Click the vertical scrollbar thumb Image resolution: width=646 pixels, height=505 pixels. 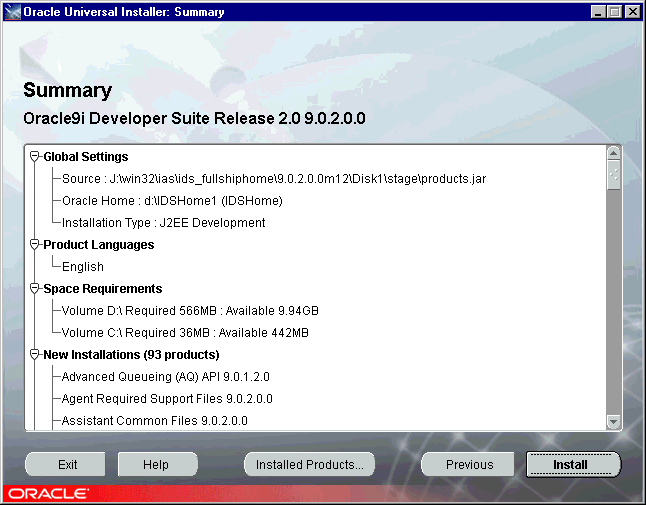[x=613, y=175]
